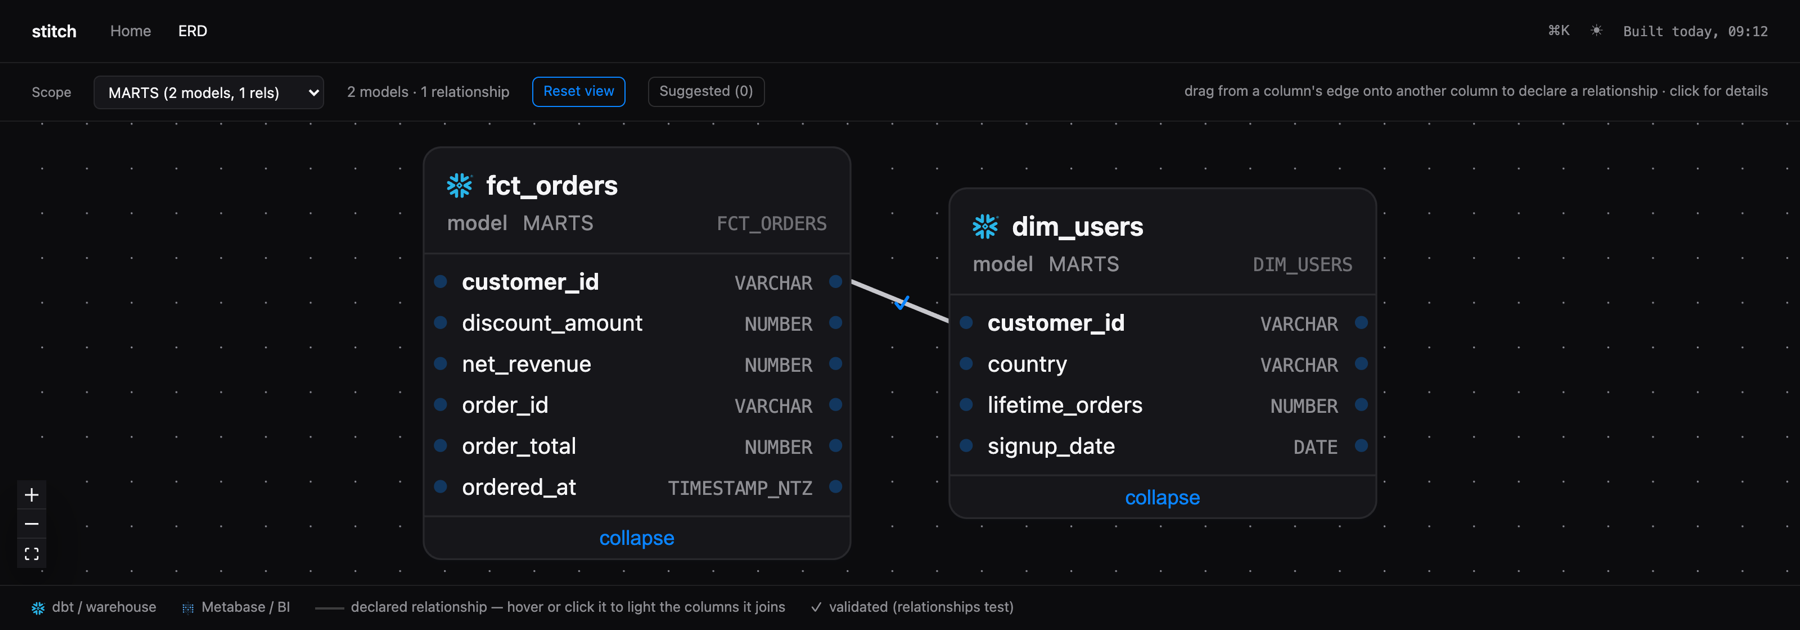The width and height of the screenshot is (1800, 630).
Task: Click the zoom in plus icon
Action: pyautogui.click(x=32, y=495)
